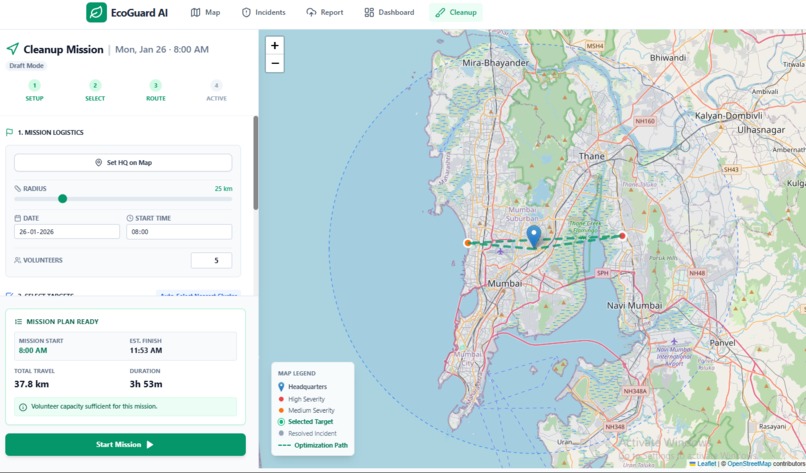Click the clock icon beside Start Time

coord(130,218)
